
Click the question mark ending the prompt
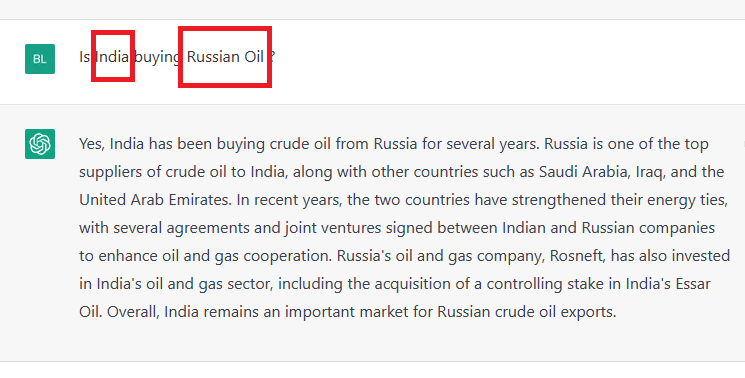[272, 57]
